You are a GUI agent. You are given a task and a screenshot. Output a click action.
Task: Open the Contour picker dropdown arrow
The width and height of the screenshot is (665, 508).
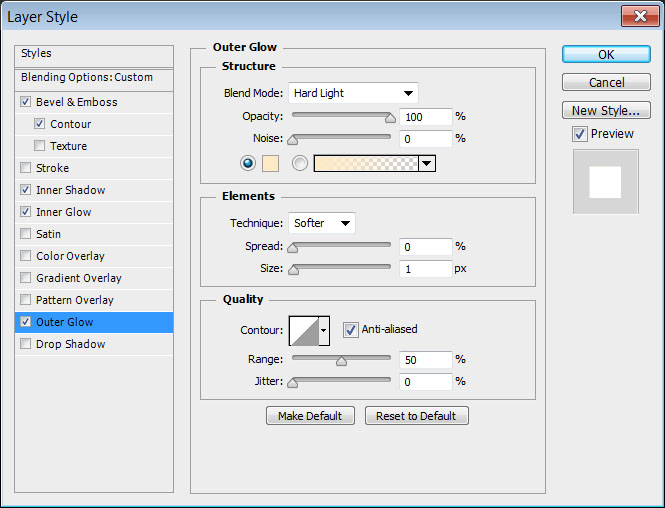coord(324,330)
